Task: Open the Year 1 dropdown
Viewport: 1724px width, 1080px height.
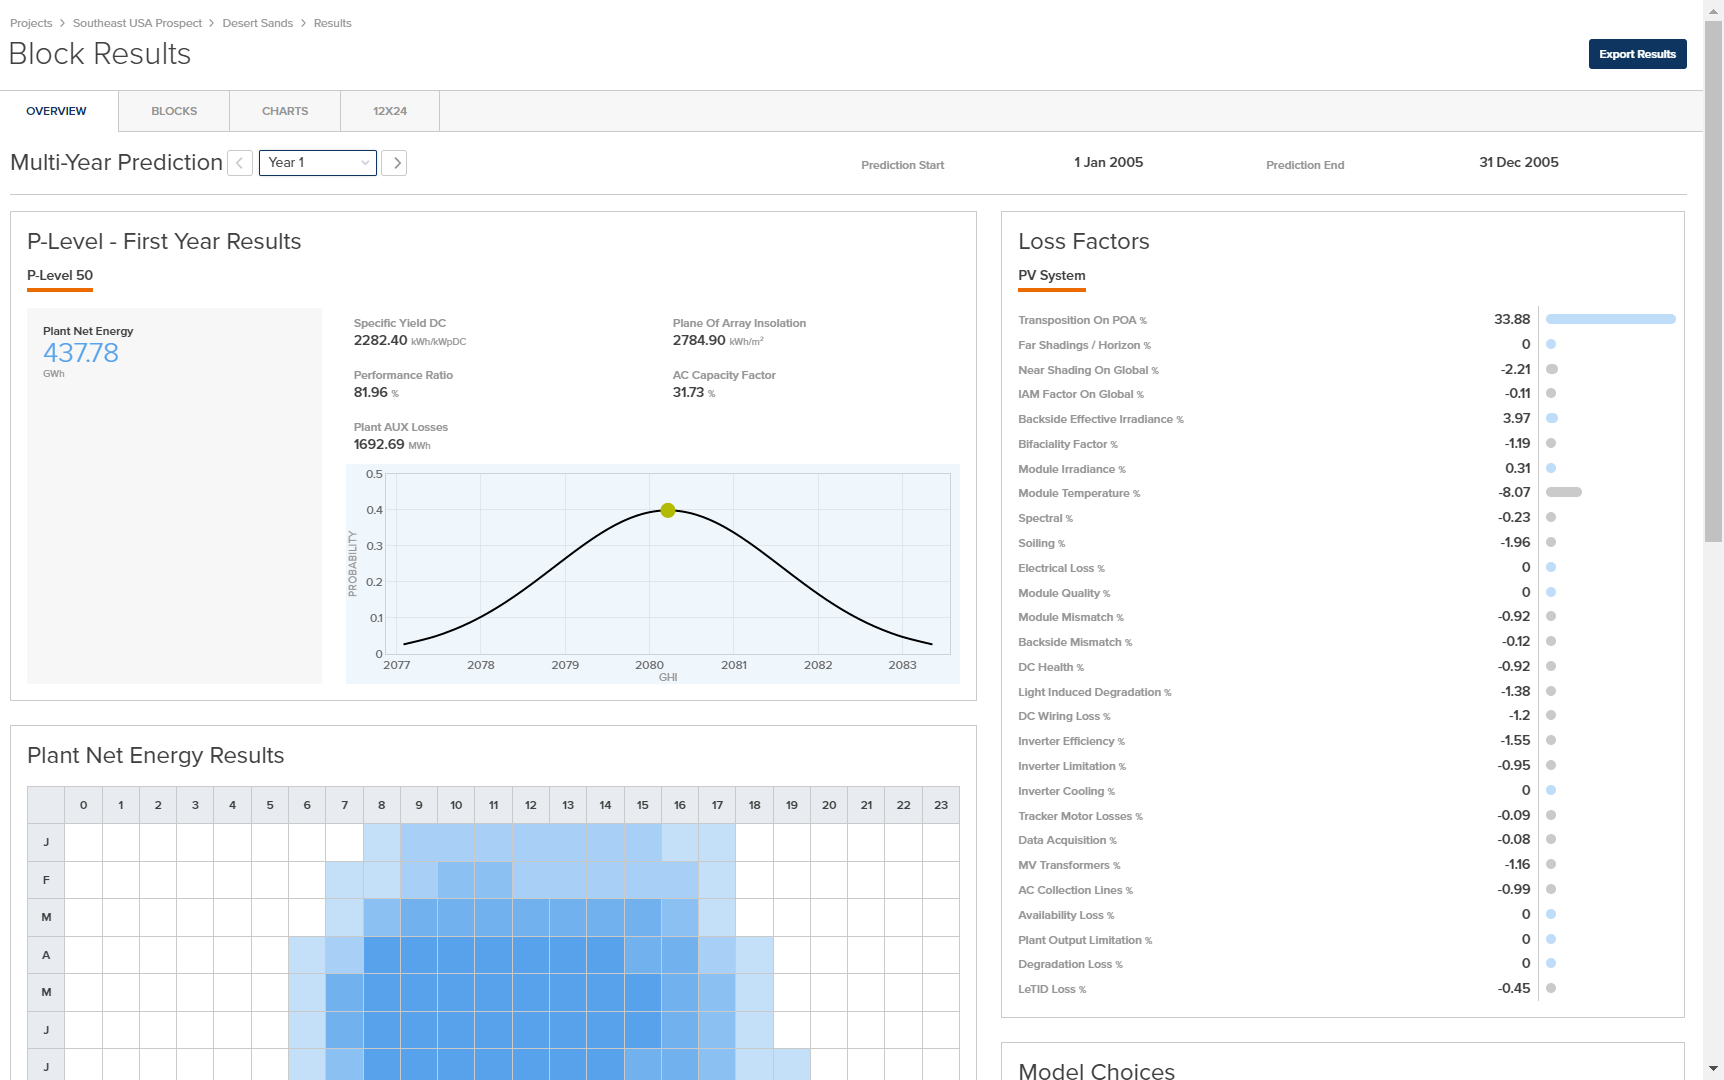Action: (x=317, y=163)
